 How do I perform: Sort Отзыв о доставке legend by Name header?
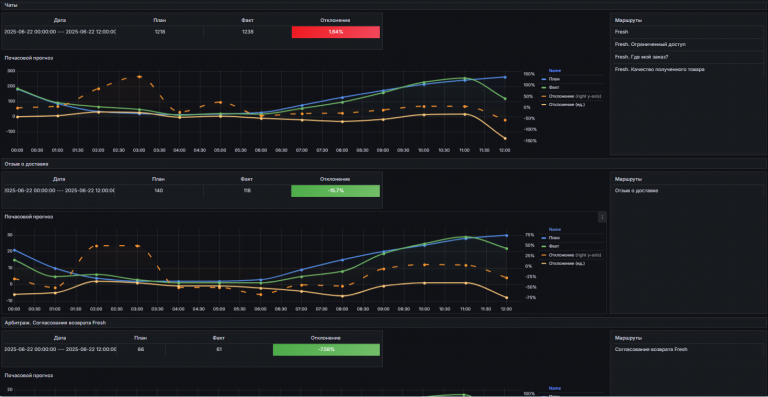point(554,229)
